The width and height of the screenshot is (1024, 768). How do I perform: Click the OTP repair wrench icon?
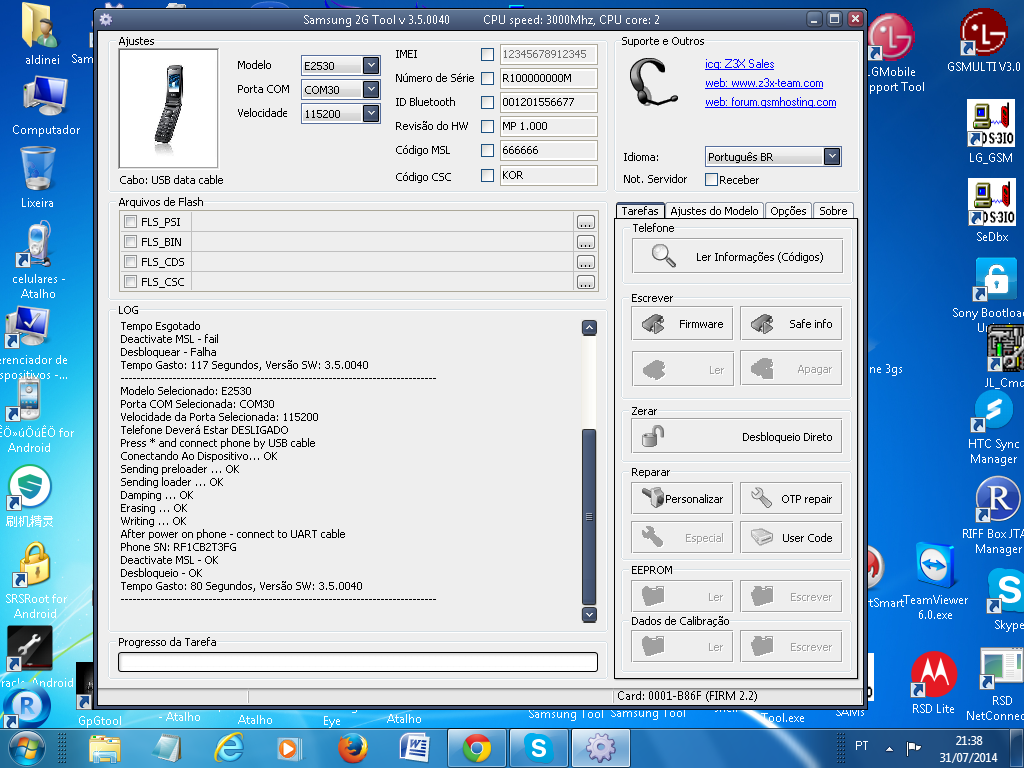click(761, 498)
